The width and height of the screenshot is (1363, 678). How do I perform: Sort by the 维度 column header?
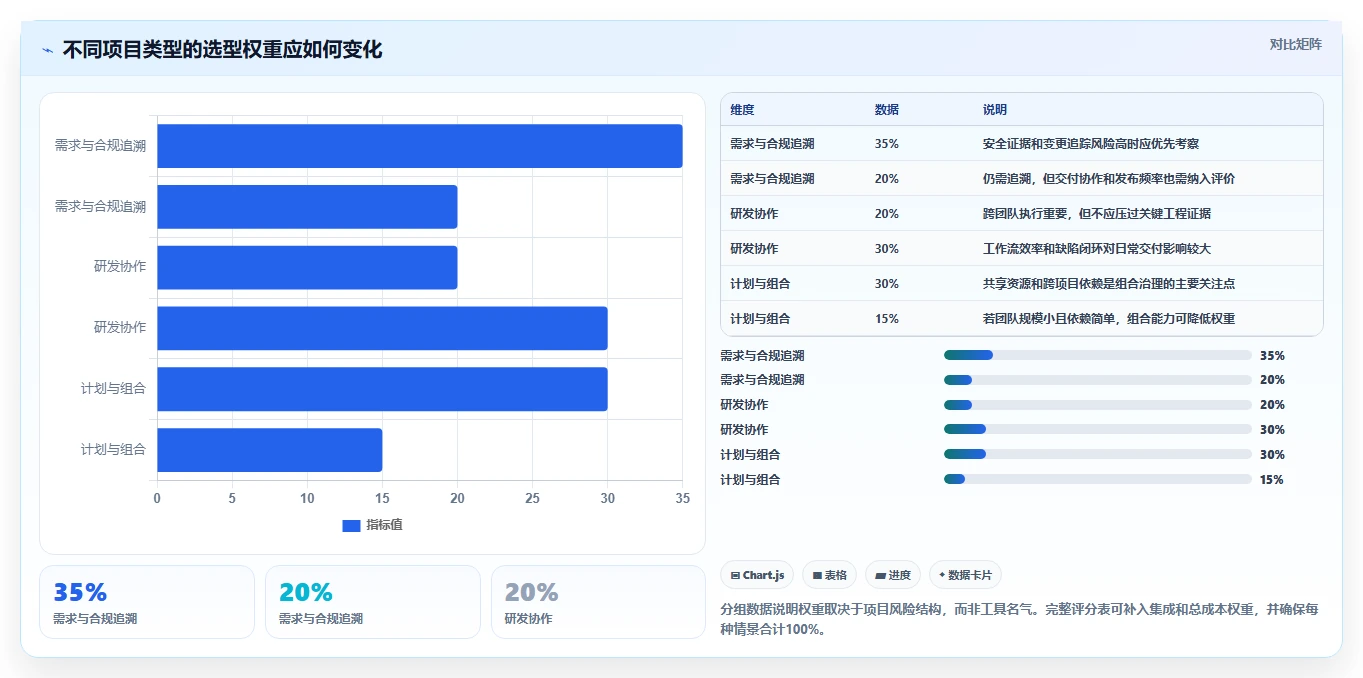tap(742, 109)
